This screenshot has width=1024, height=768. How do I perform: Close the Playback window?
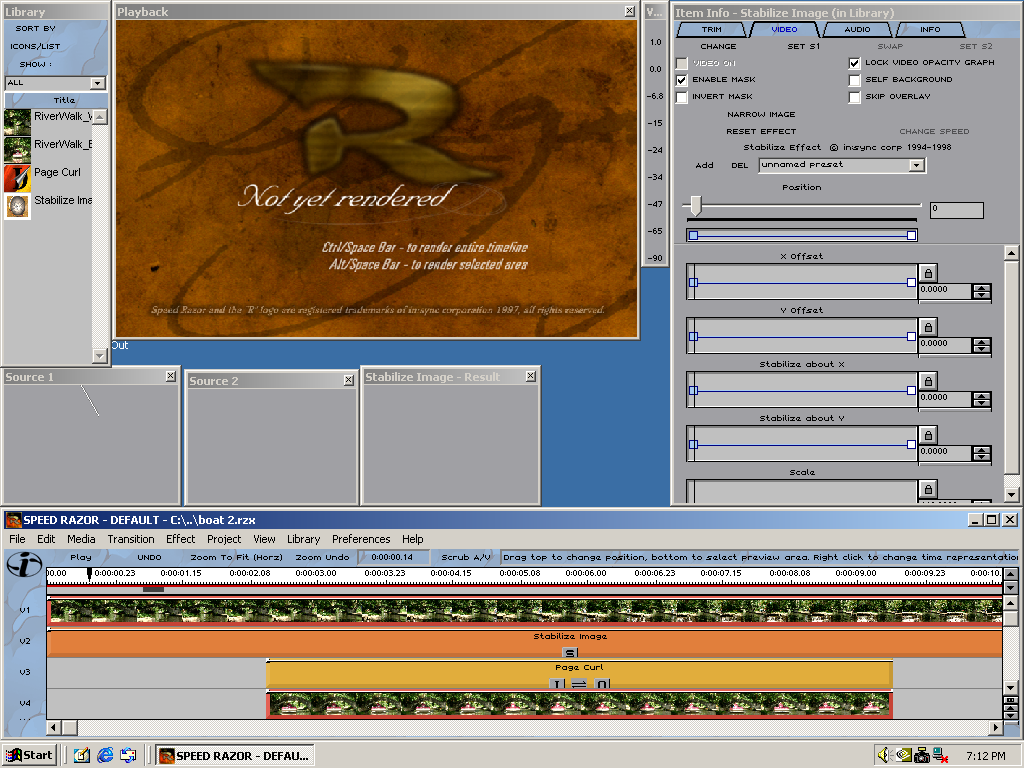coord(630,11)
